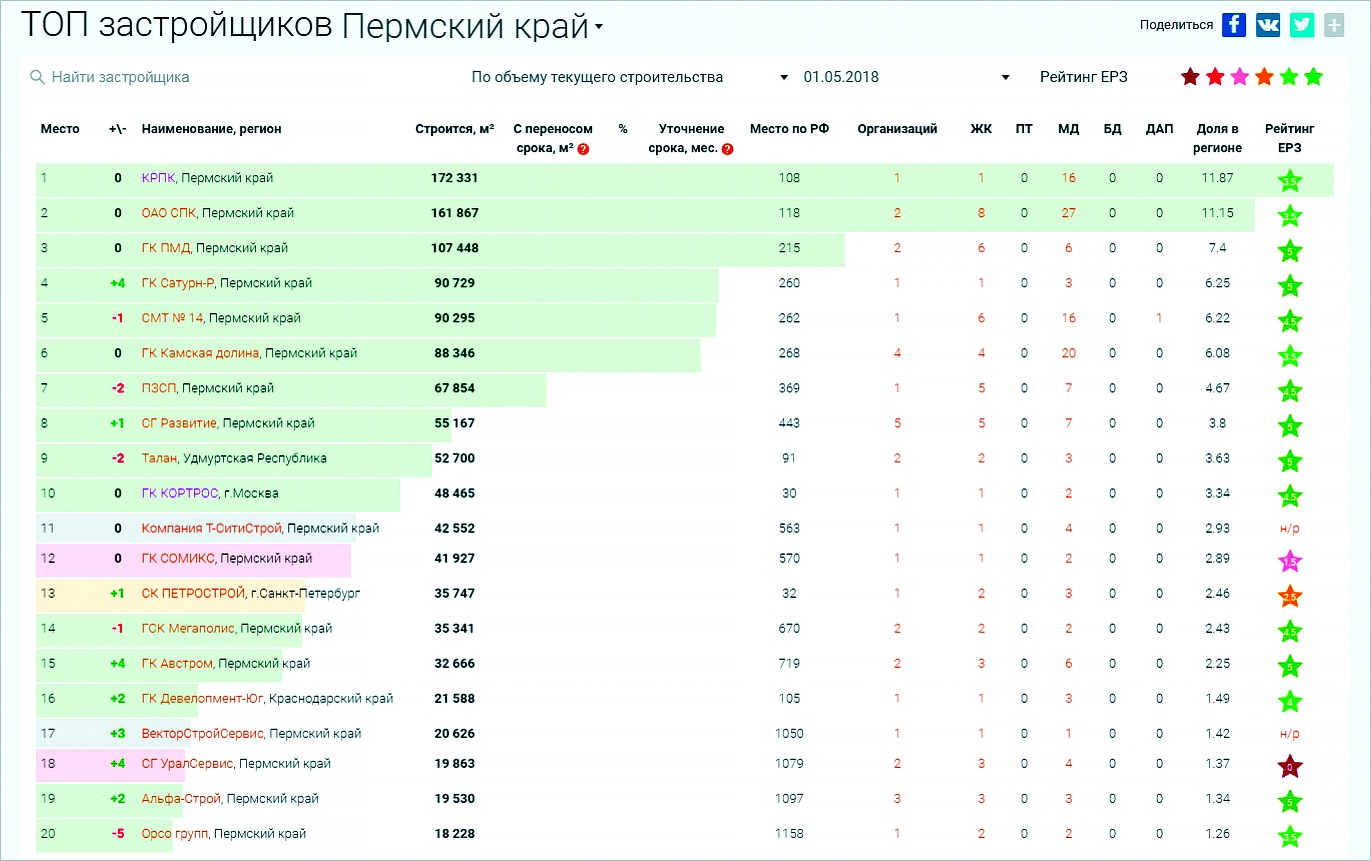Click МД value 27 in ОАО СПК row

coord(1068,213)
